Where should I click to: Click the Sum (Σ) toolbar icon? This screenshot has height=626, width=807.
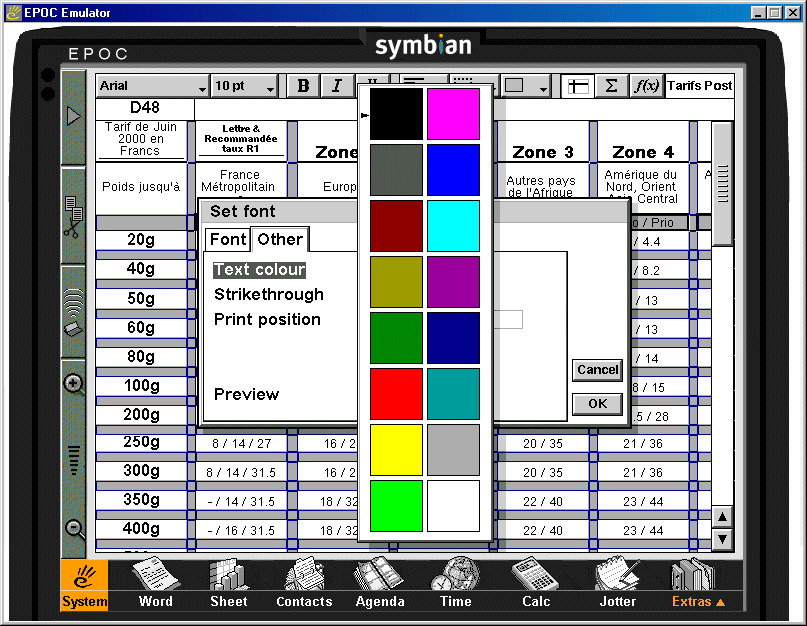(x=611, y=85)
